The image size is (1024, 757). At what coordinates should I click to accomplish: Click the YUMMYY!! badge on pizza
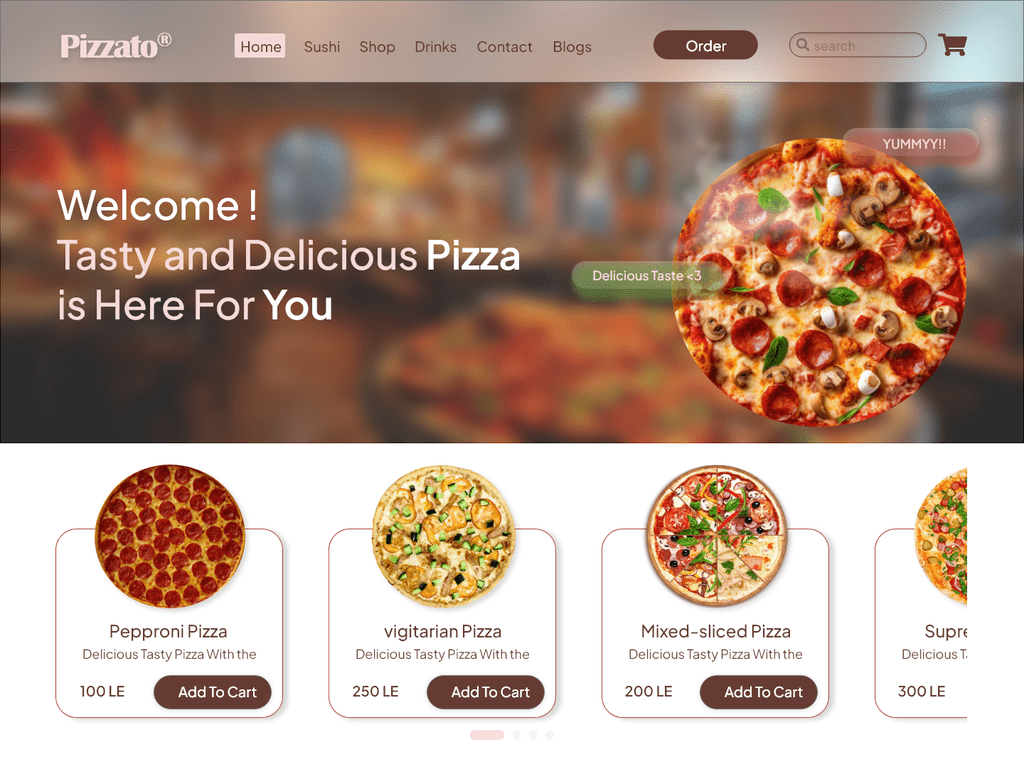[x=912, y=144]
